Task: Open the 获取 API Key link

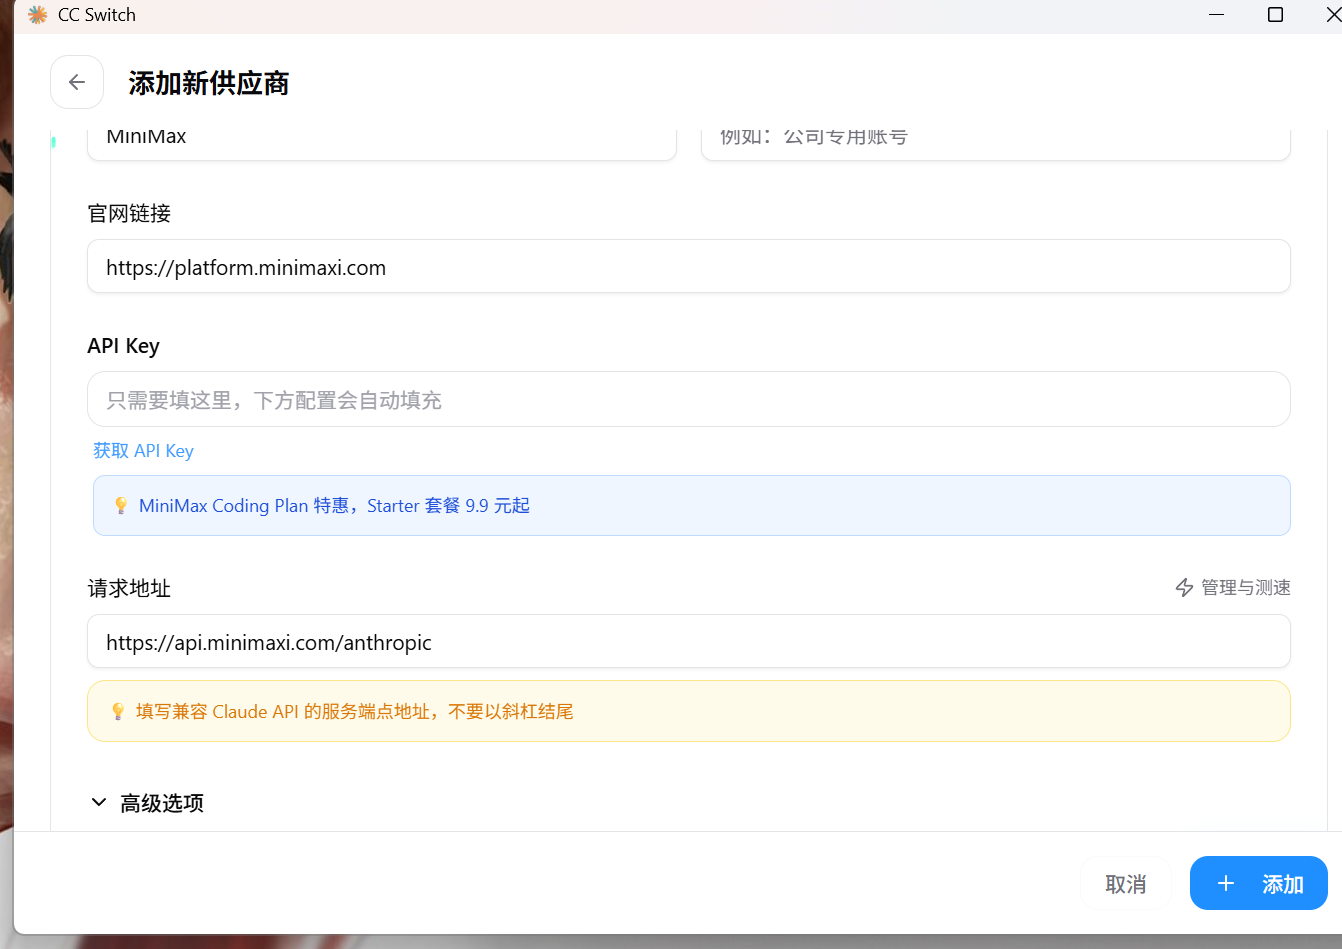Action: tap(143, 451)
